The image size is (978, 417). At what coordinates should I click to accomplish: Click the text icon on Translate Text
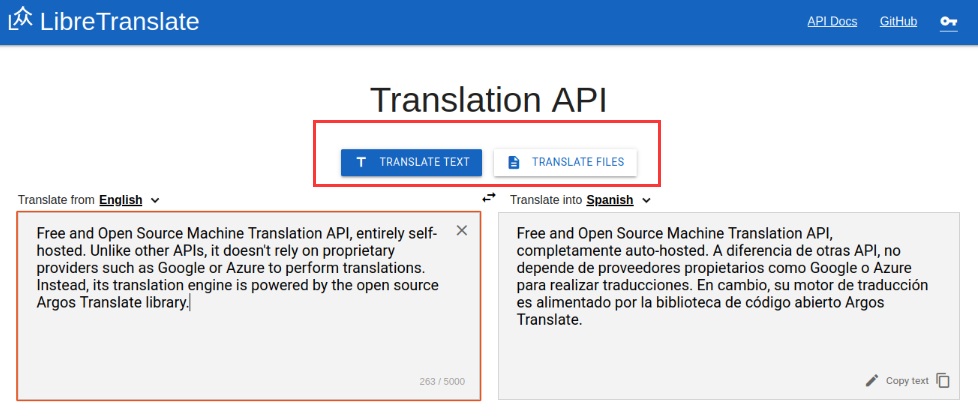pos(361,162)
